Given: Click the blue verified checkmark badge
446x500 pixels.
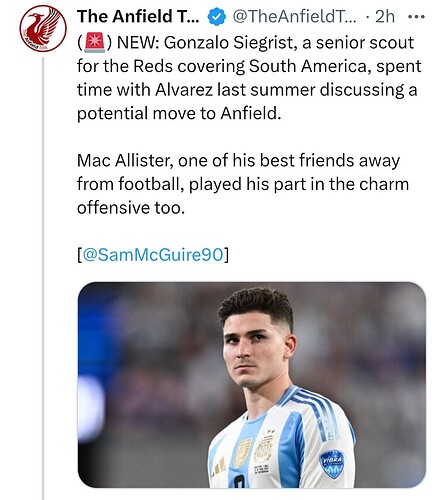Looking at the screenshot, I should tap(217, 17).
